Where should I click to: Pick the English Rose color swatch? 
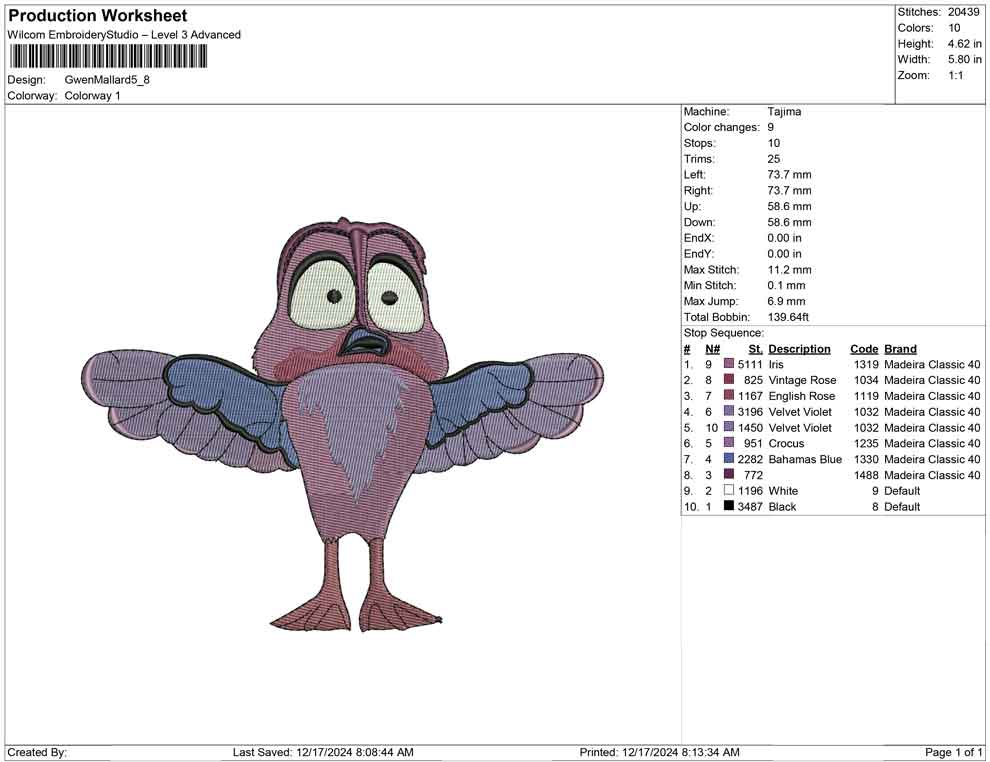point(729,395)
